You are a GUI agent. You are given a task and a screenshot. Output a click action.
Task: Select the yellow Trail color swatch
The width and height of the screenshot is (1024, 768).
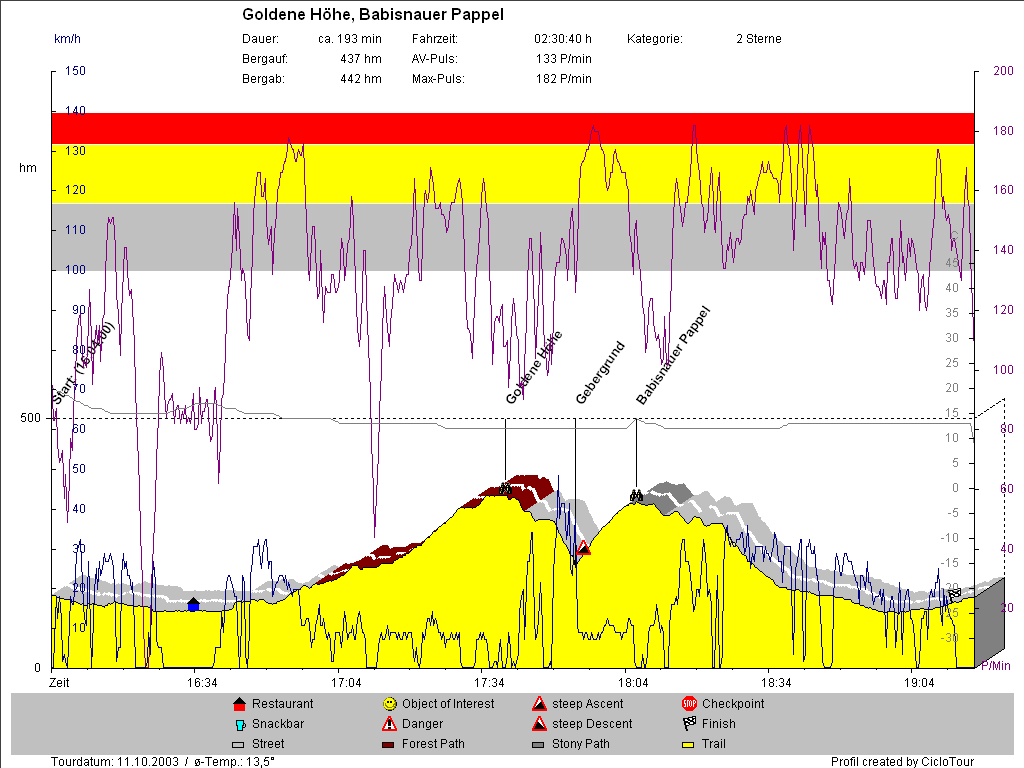pyautogui.click(x=689, y=744)
